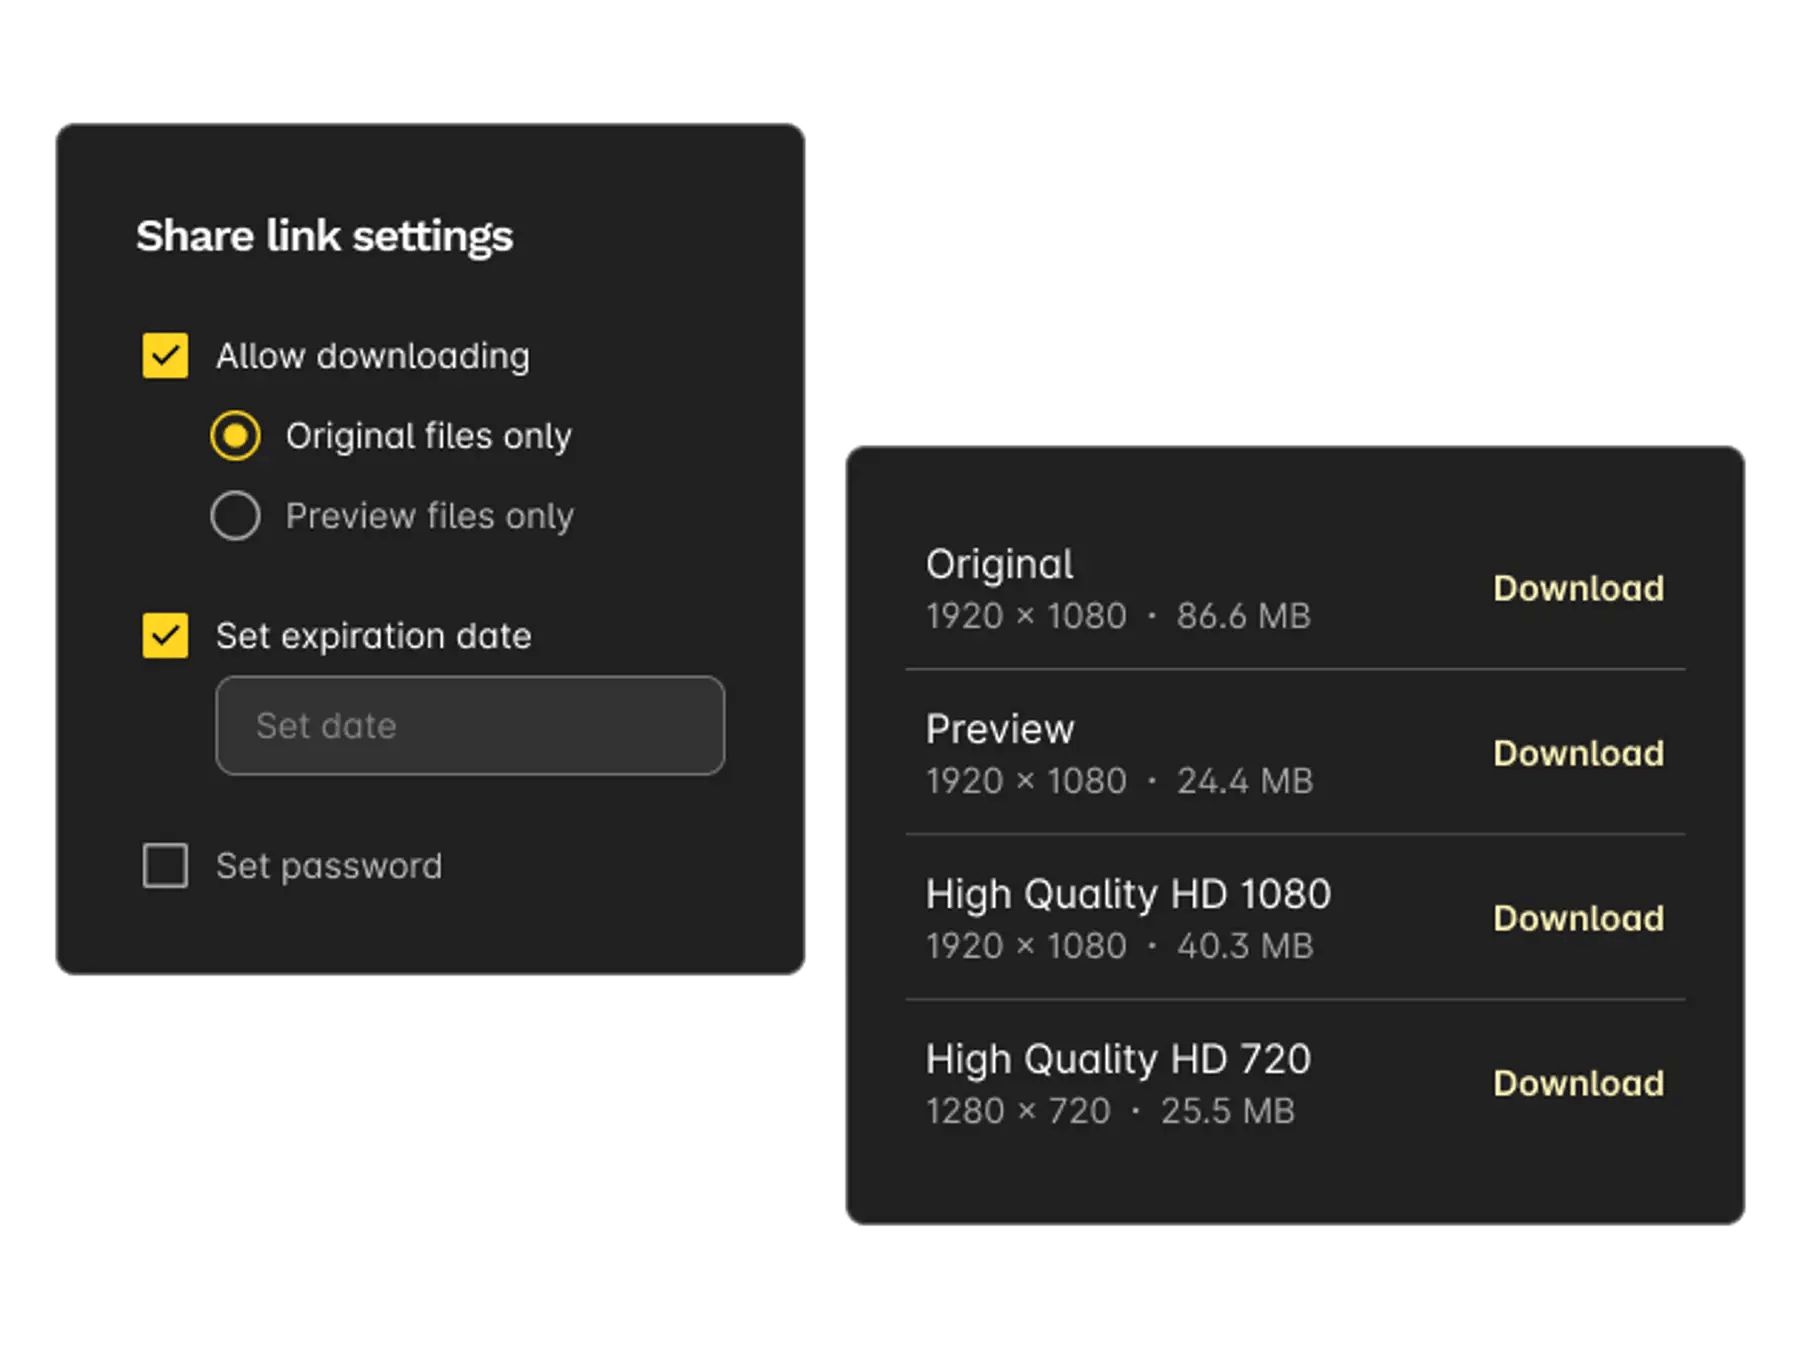Select the Original files only radio button

pyautogui.click(x=236, y=436)
